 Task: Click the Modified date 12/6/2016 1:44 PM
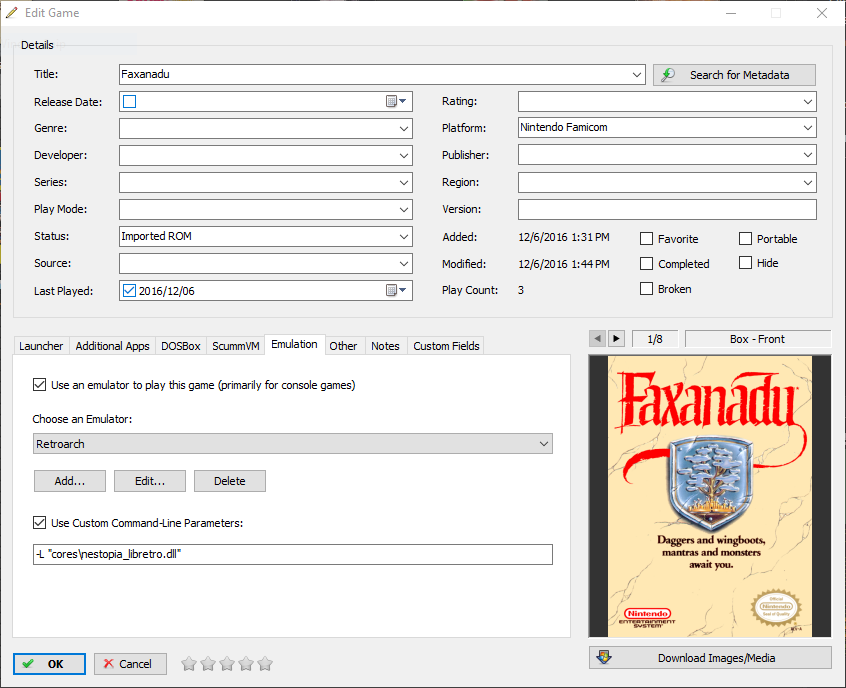pos(564,264)
